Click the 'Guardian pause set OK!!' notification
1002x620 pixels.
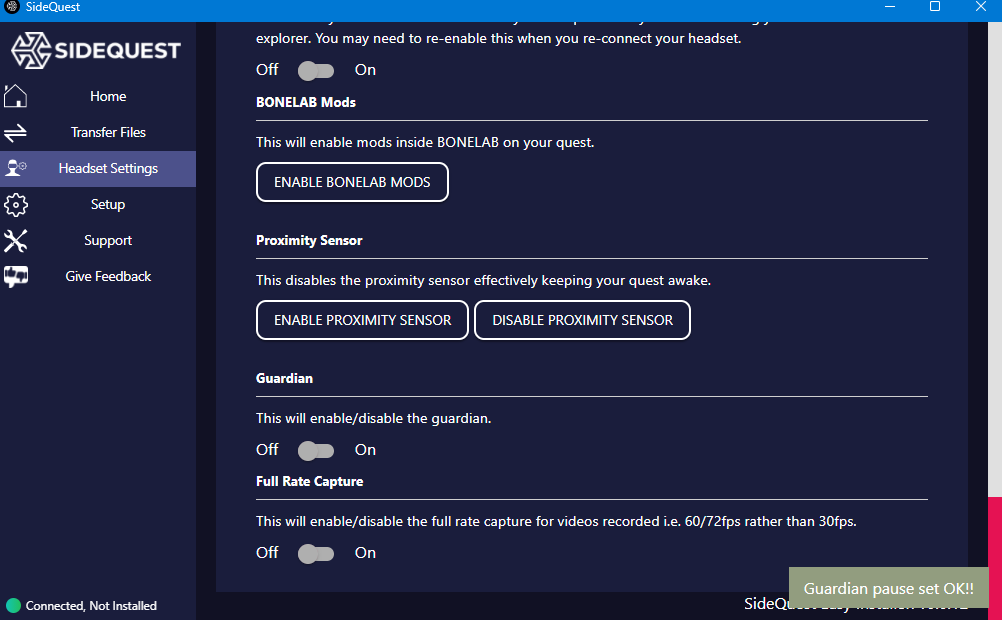click(x=888, y=588)
